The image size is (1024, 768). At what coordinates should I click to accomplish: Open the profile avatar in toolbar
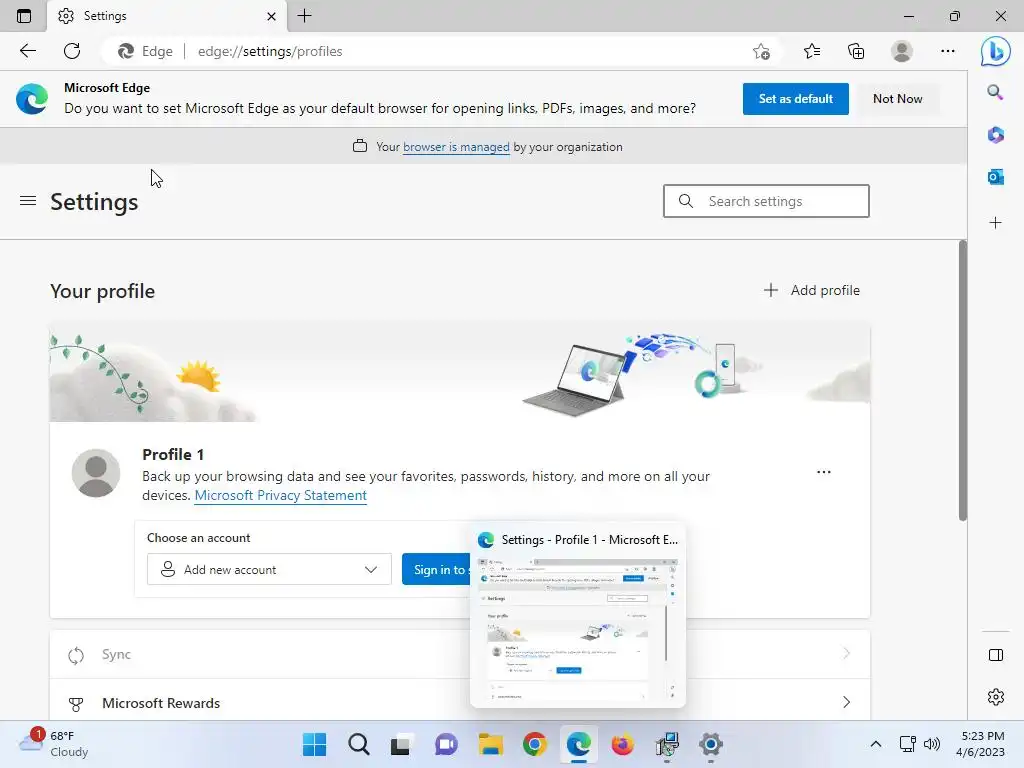coord(902,51)
